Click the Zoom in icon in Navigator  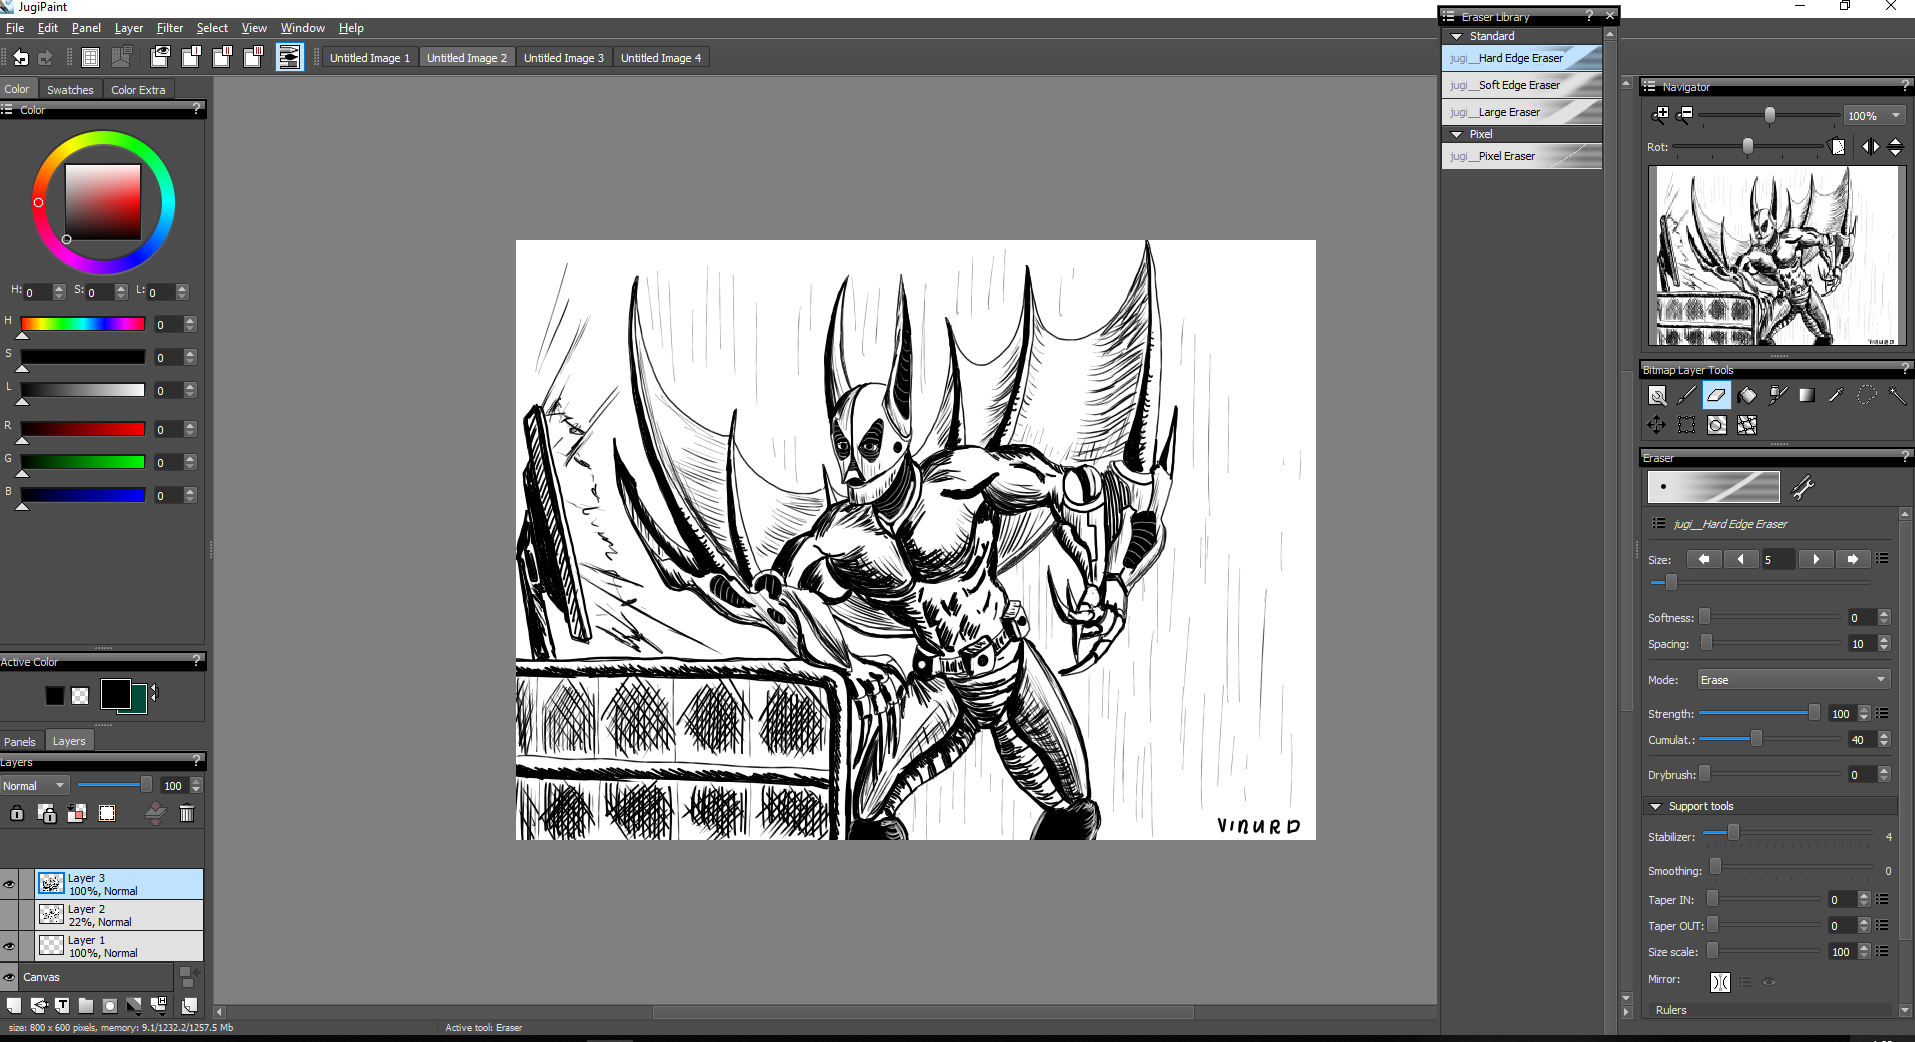click(1660, 115)
